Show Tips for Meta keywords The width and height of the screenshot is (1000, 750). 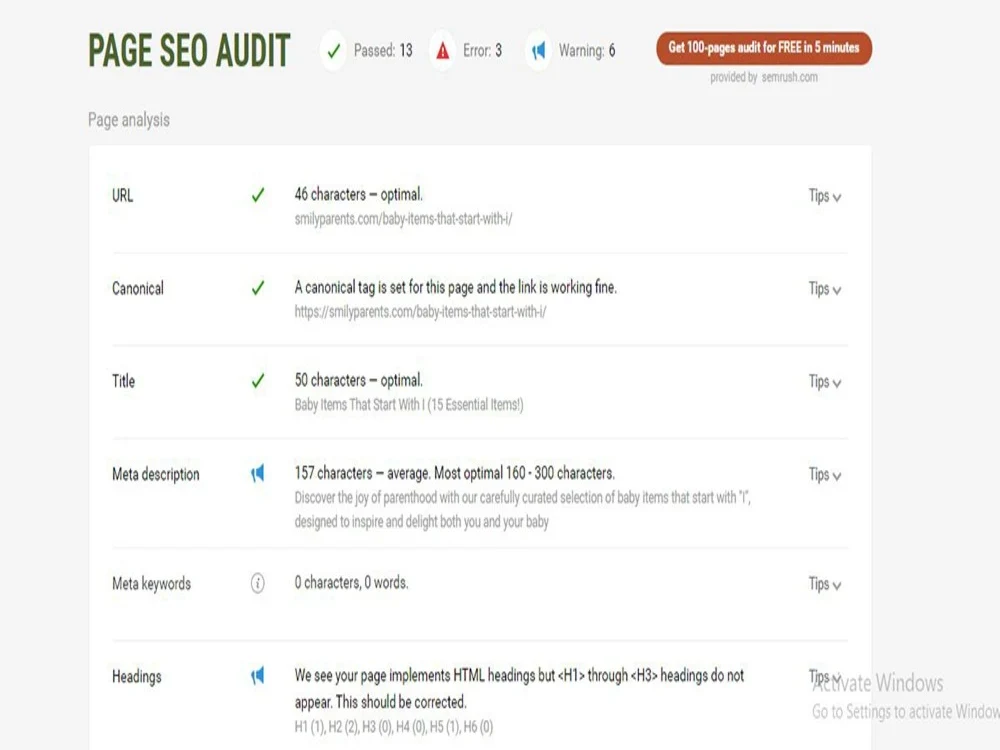coord(825,585)
